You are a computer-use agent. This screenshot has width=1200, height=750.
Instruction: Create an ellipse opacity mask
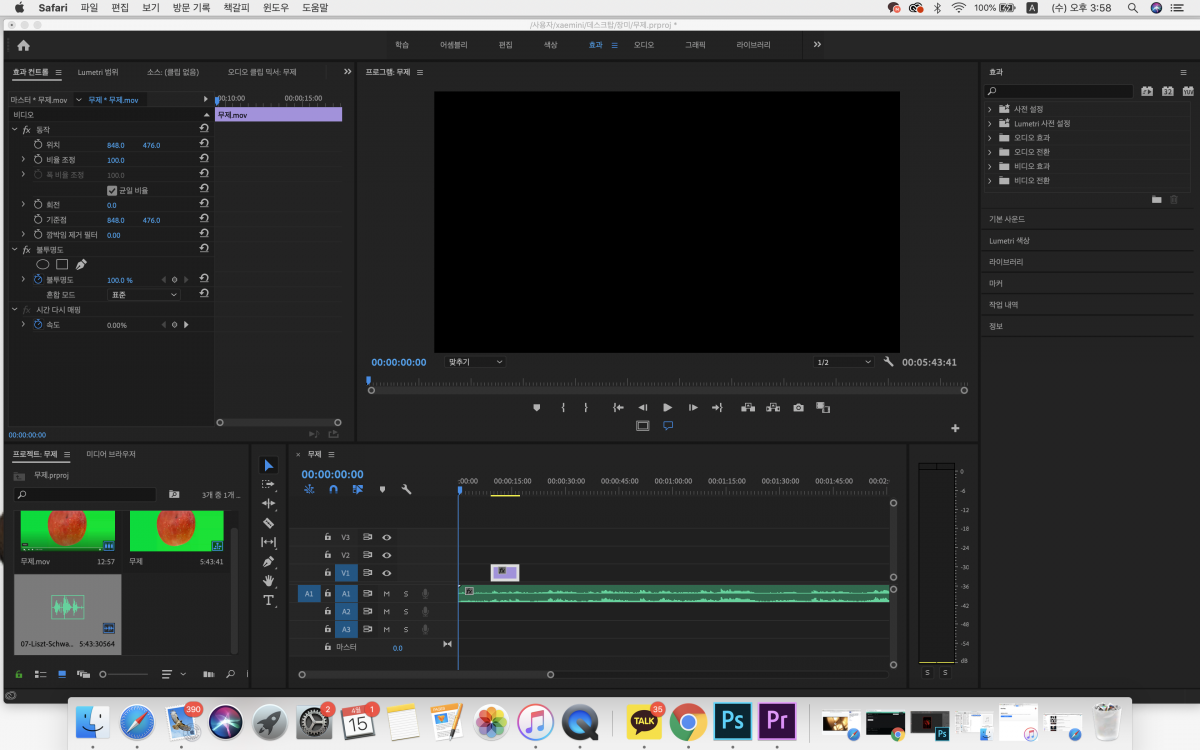[x=43, y=264]
